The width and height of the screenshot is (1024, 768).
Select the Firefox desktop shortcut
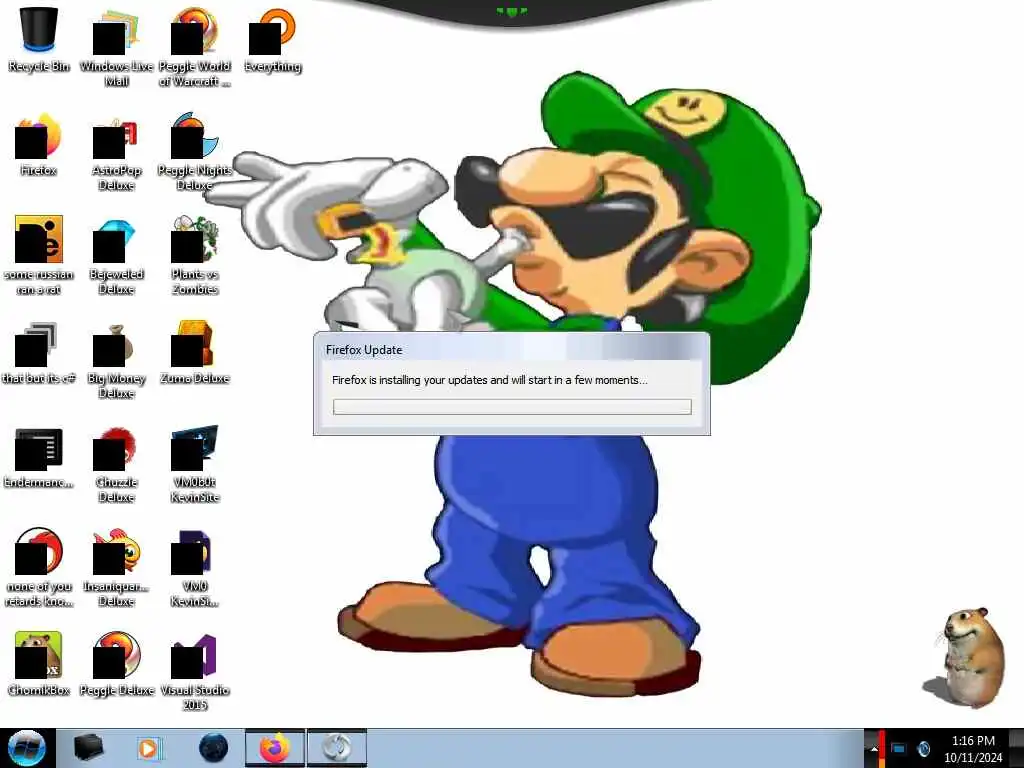coord(39,144)
